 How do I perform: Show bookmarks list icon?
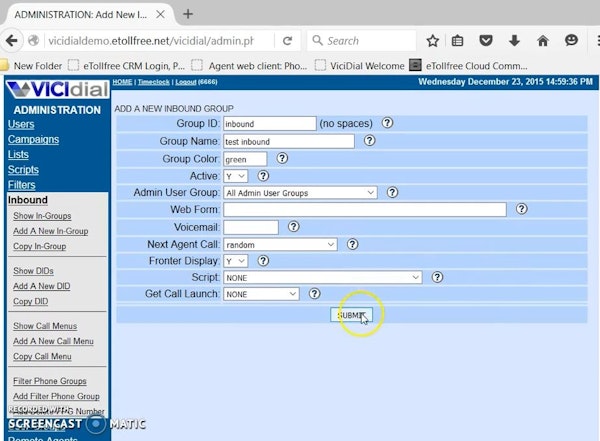click(x=457, y=41)
